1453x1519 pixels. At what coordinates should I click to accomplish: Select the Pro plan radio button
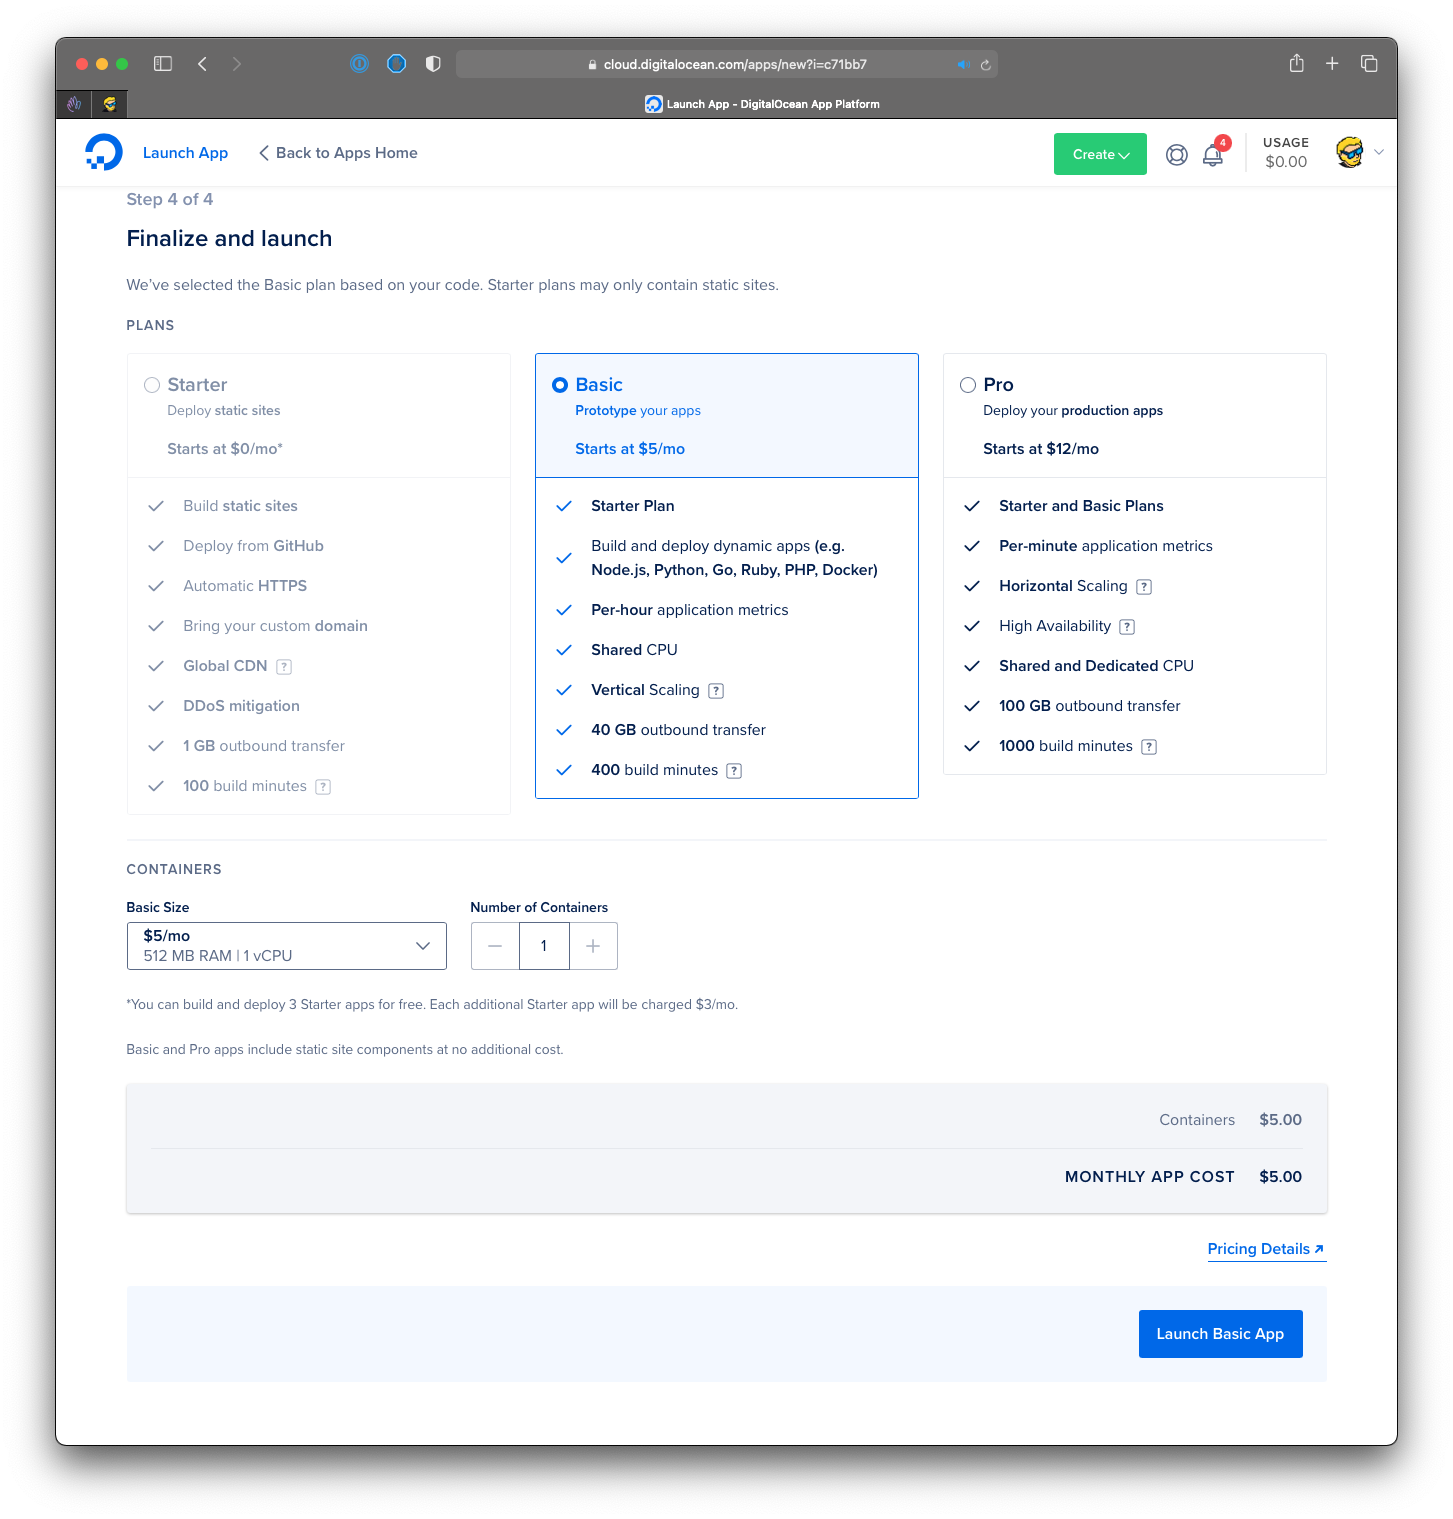coord(968,385)
